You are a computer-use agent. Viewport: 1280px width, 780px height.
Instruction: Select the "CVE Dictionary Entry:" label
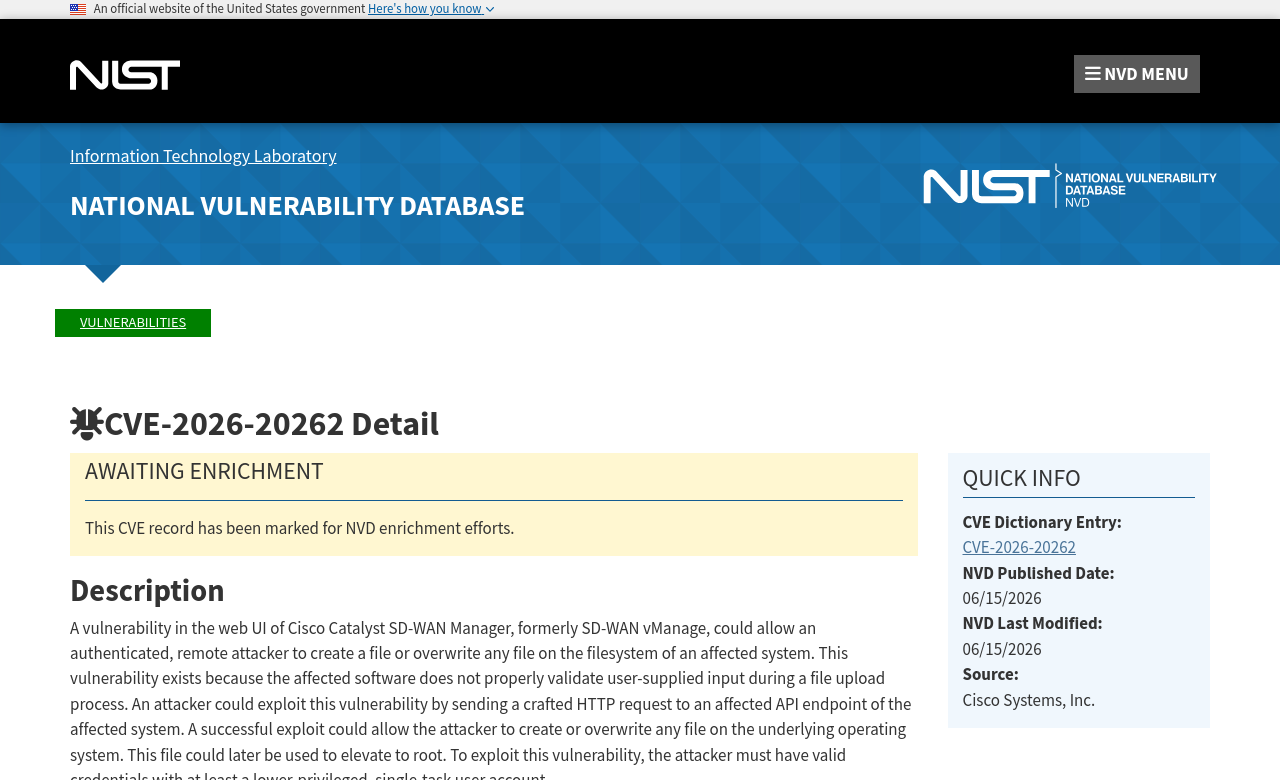[1042, 522]
